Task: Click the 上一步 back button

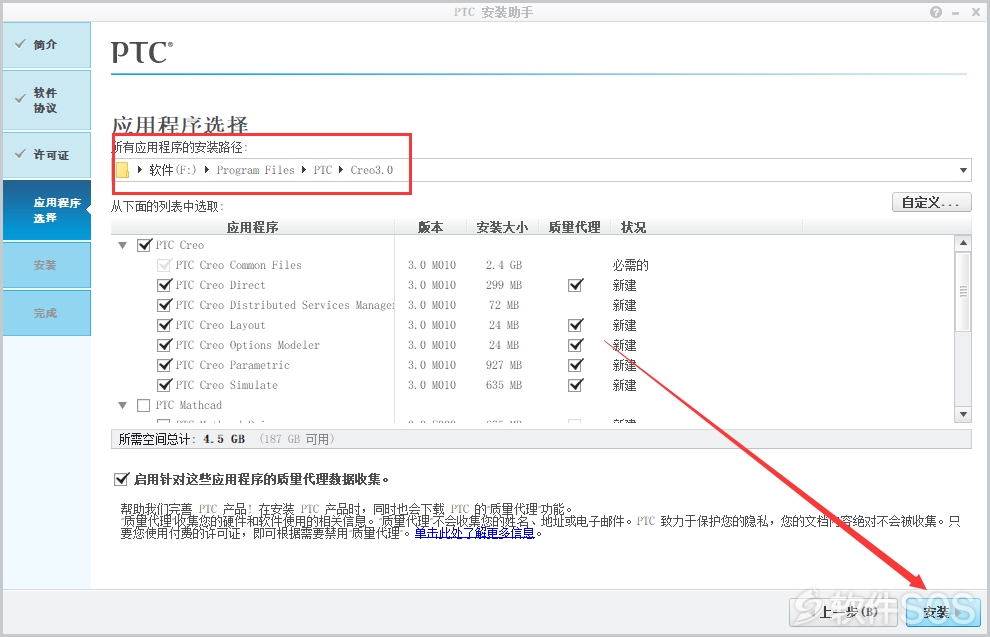Action: click(843, 612)
